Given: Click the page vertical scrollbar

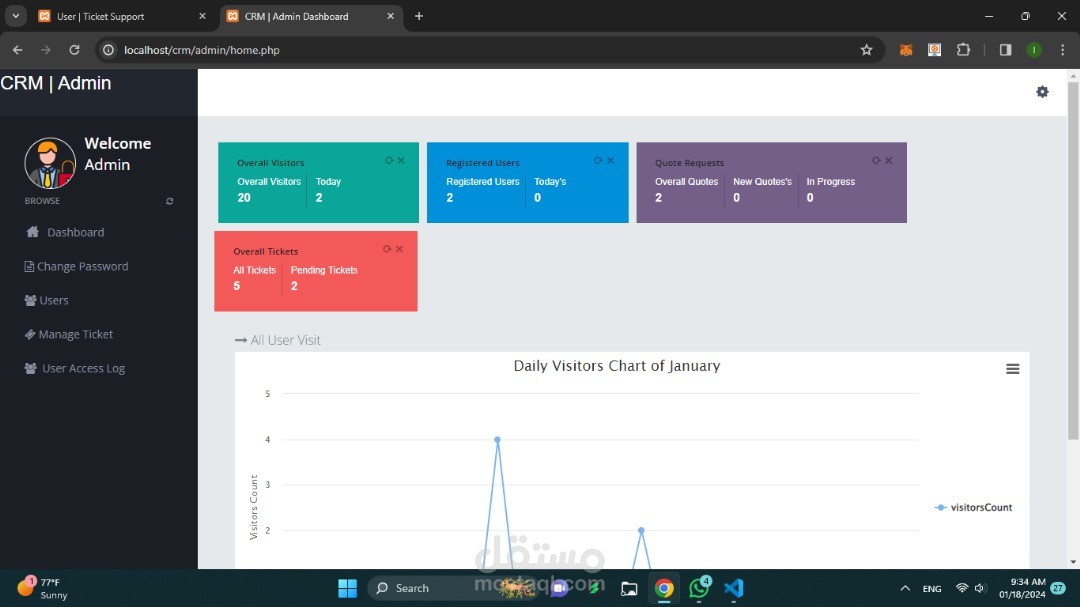Looking at the screenshot, I should tap(1073, 260).
